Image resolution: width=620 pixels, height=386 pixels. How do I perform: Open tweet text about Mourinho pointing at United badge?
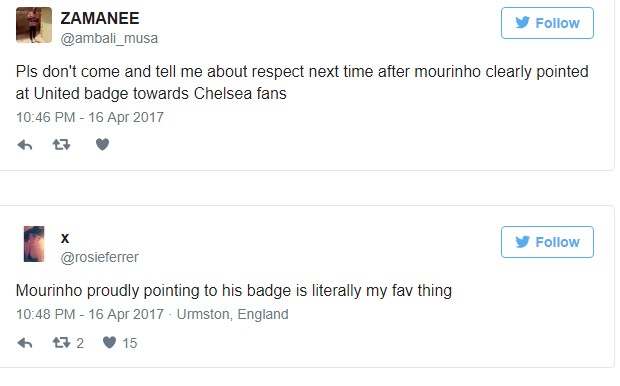[302, 83]
